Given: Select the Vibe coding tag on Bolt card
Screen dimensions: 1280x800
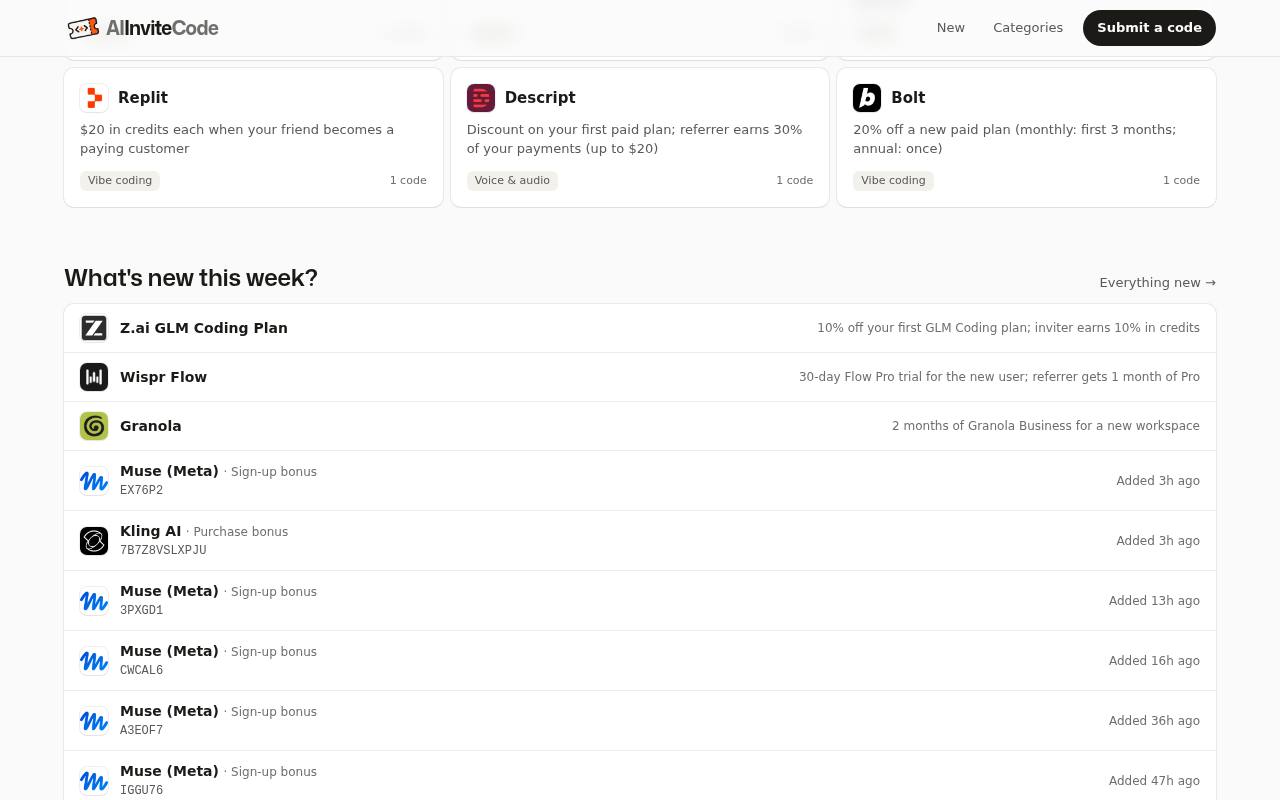Looking at the screenshot, I should 893,181.
